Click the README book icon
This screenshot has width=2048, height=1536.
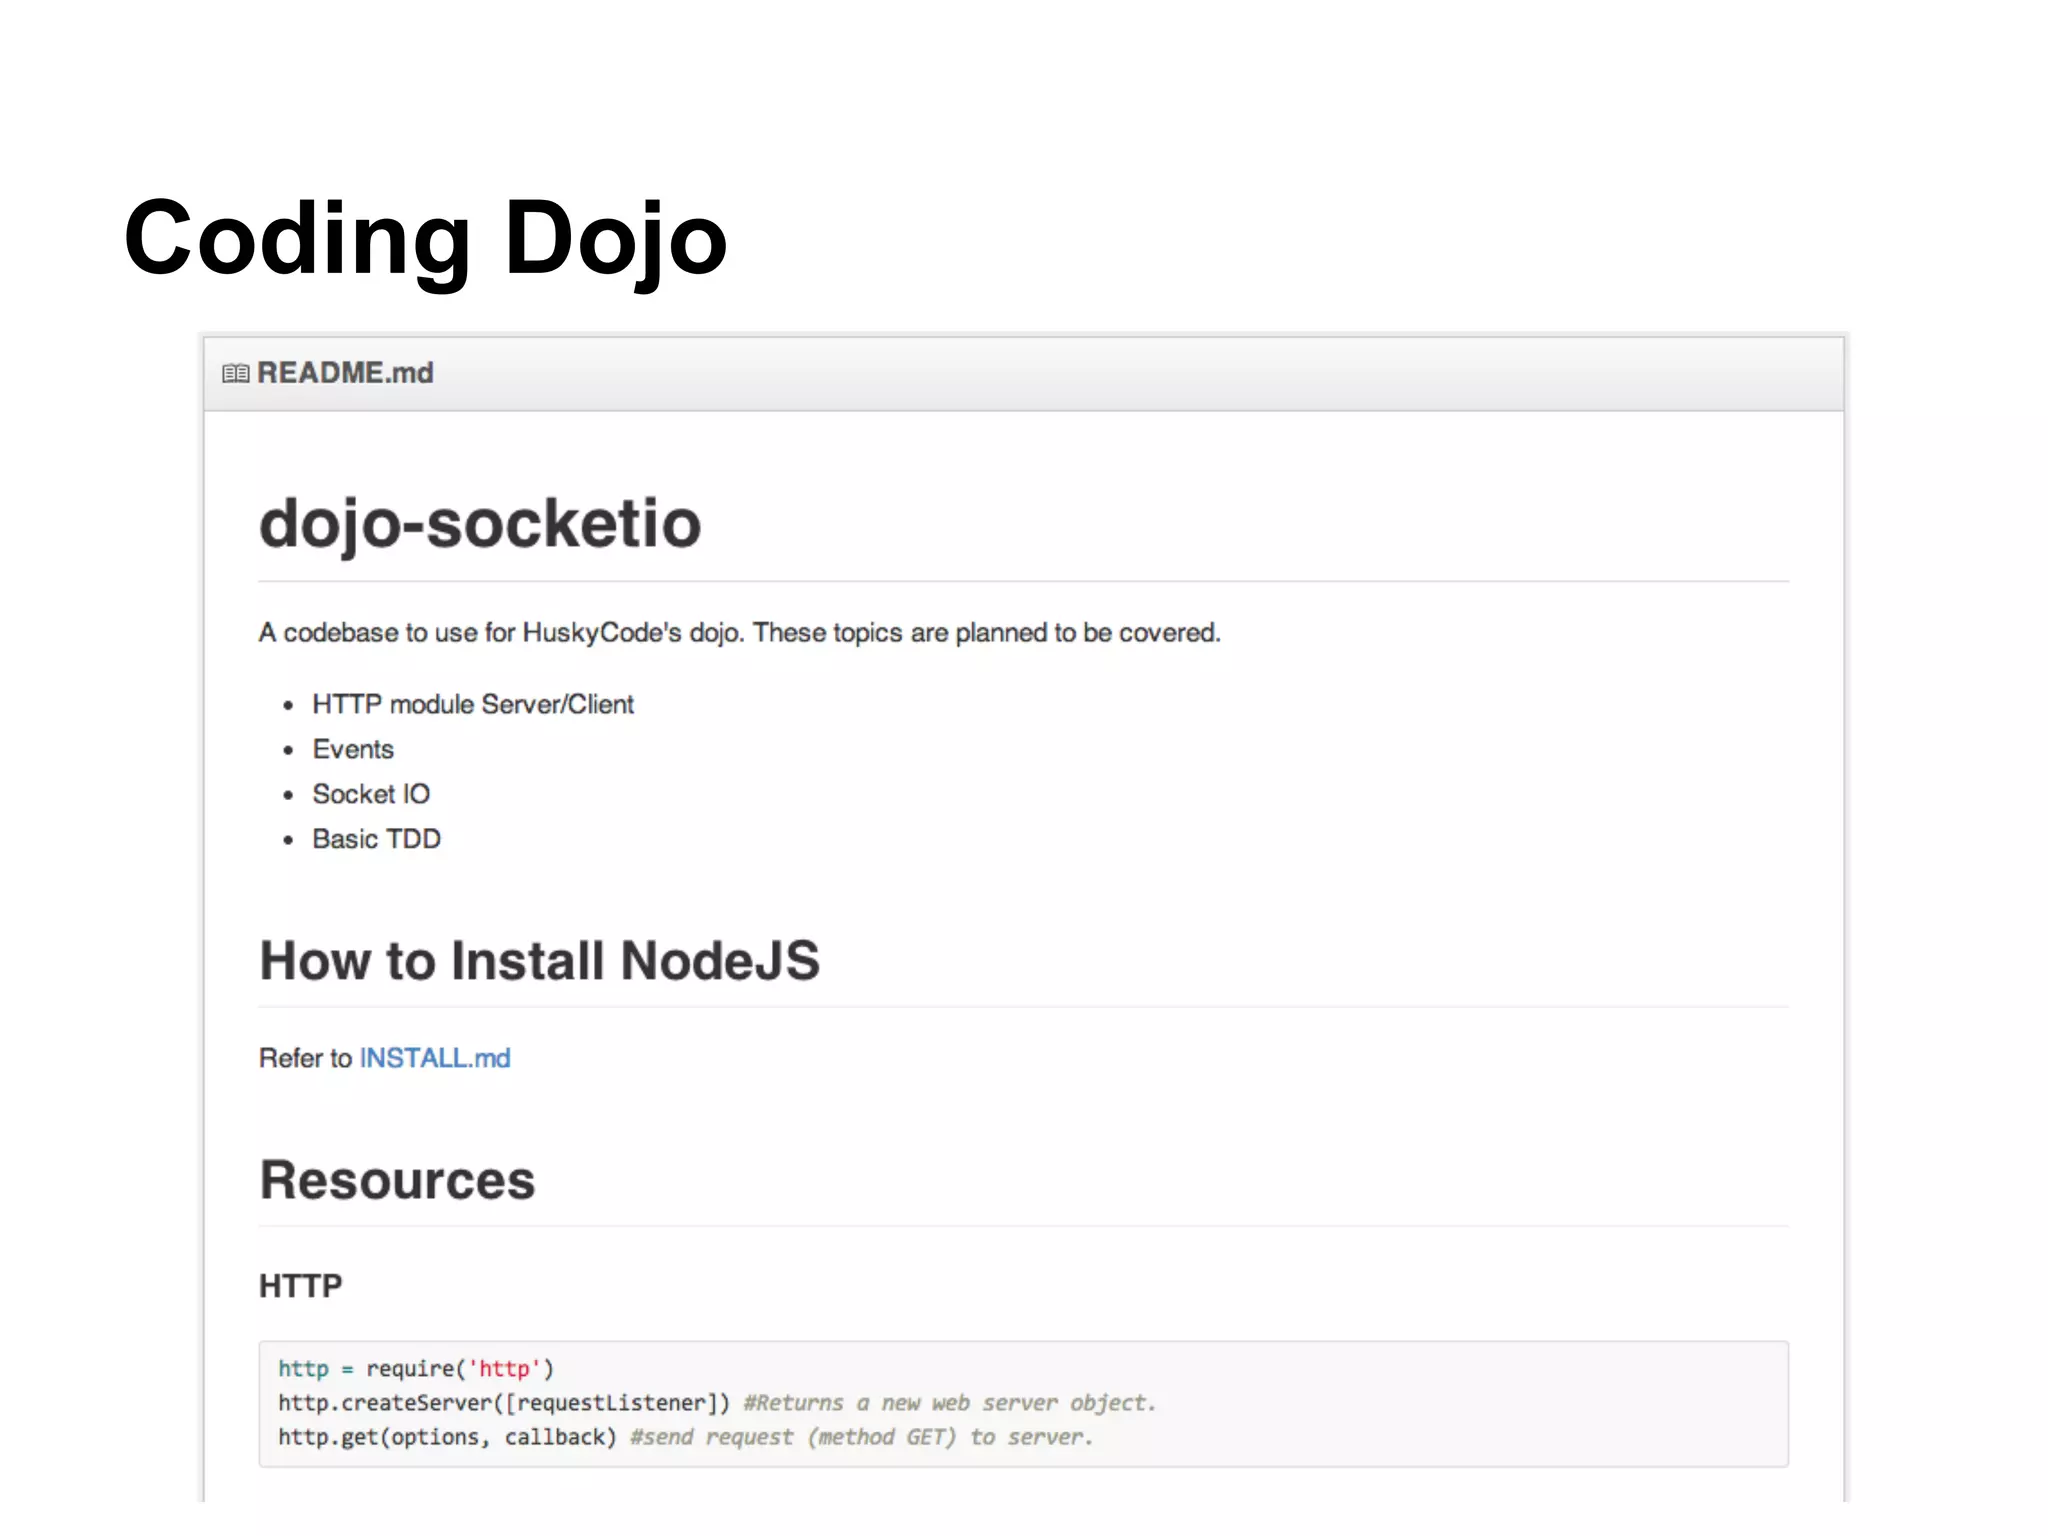235,374
